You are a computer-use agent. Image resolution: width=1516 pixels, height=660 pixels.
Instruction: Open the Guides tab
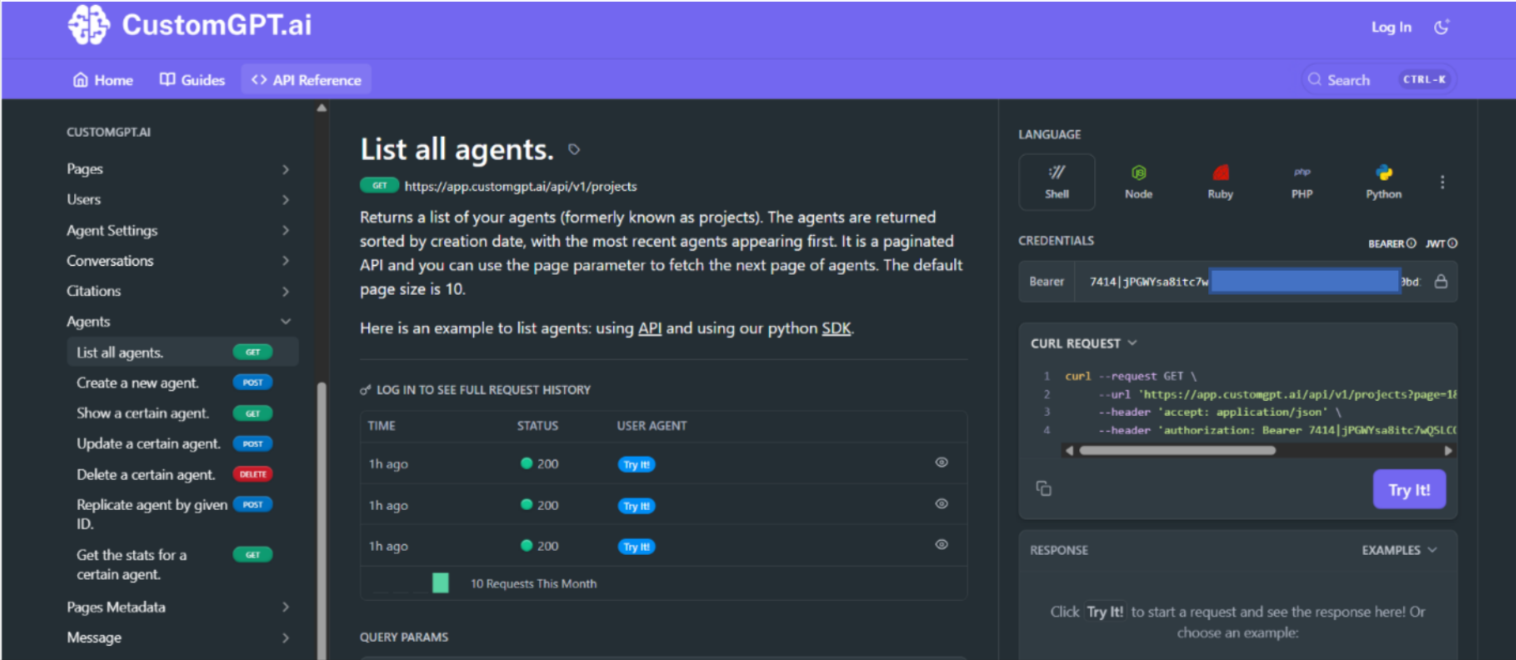192,80
